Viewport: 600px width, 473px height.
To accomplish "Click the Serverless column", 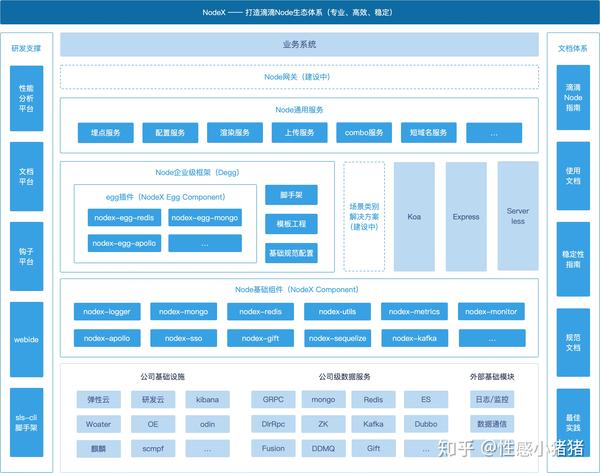I will pos(518,216).
